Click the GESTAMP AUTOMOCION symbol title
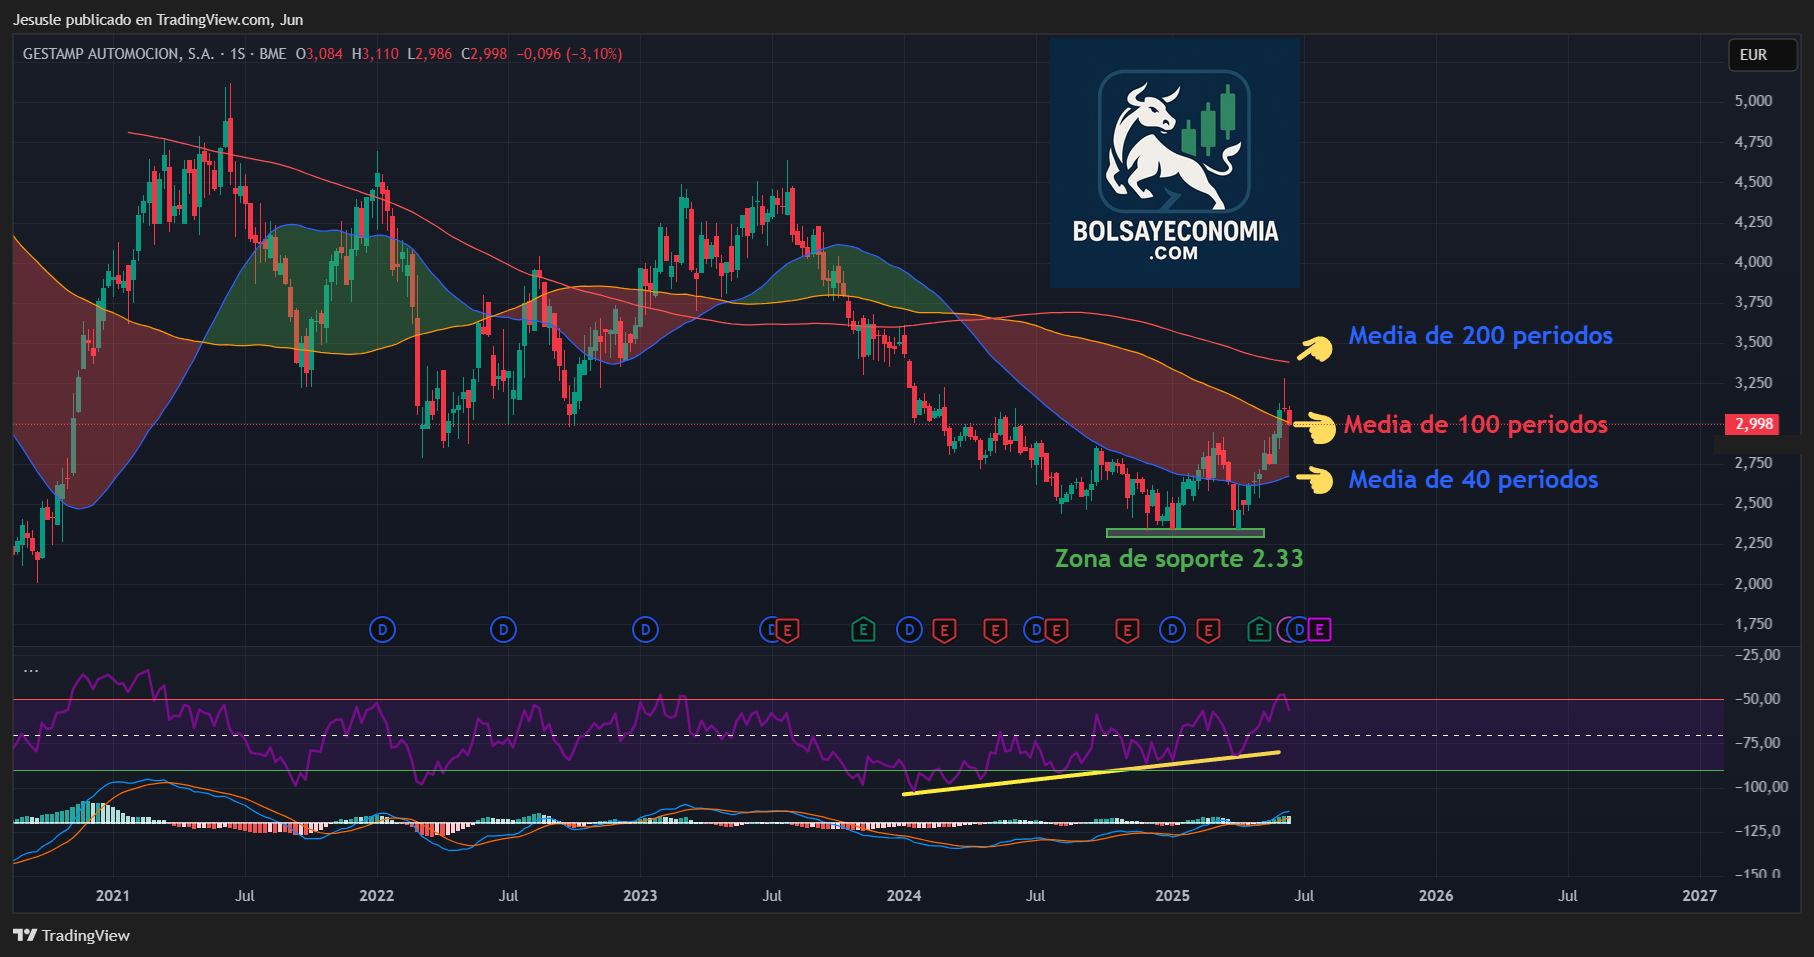 [x=118, y=54]
